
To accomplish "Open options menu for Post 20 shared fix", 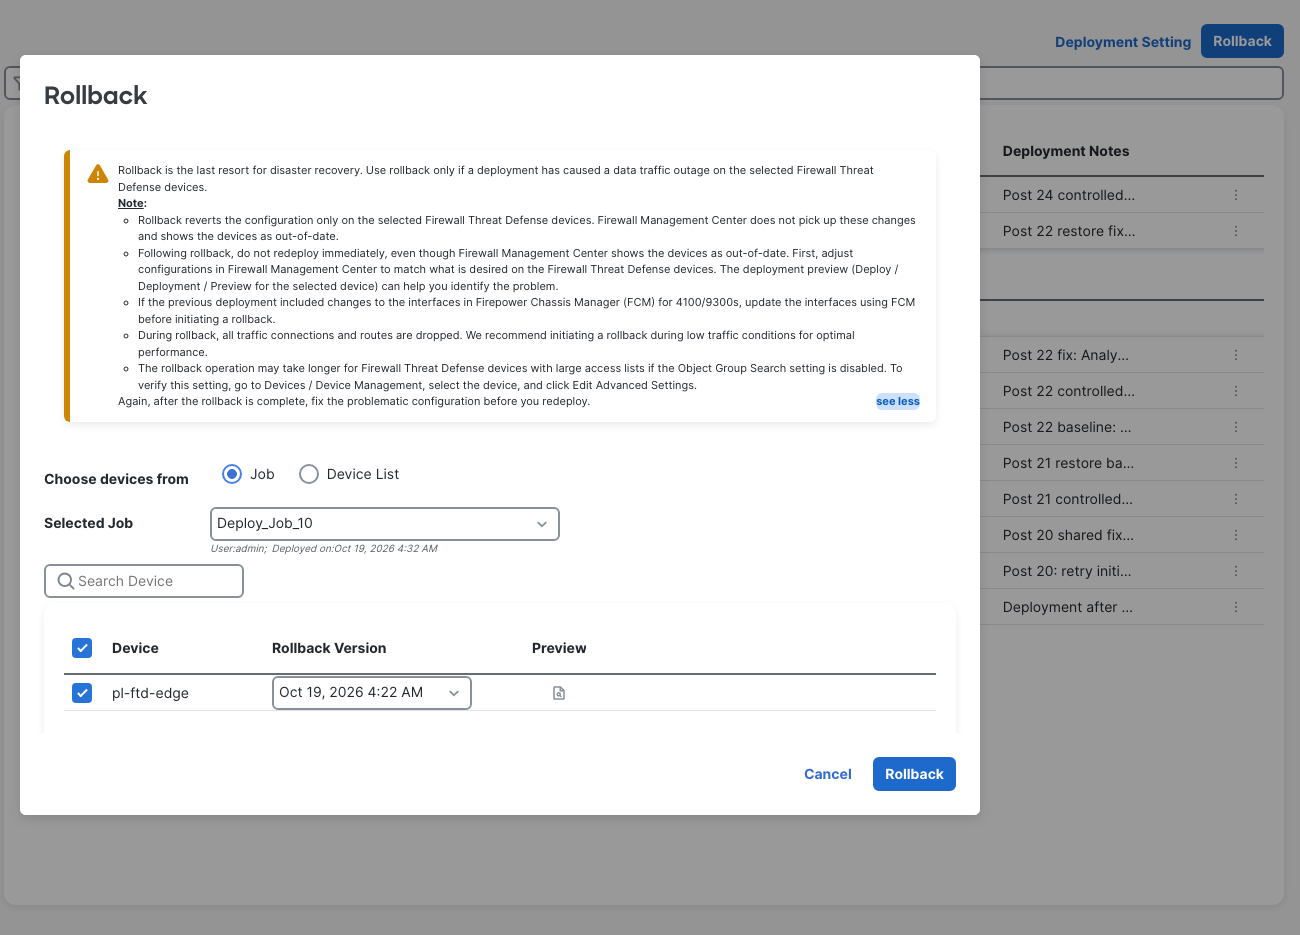I will 1236,535.
